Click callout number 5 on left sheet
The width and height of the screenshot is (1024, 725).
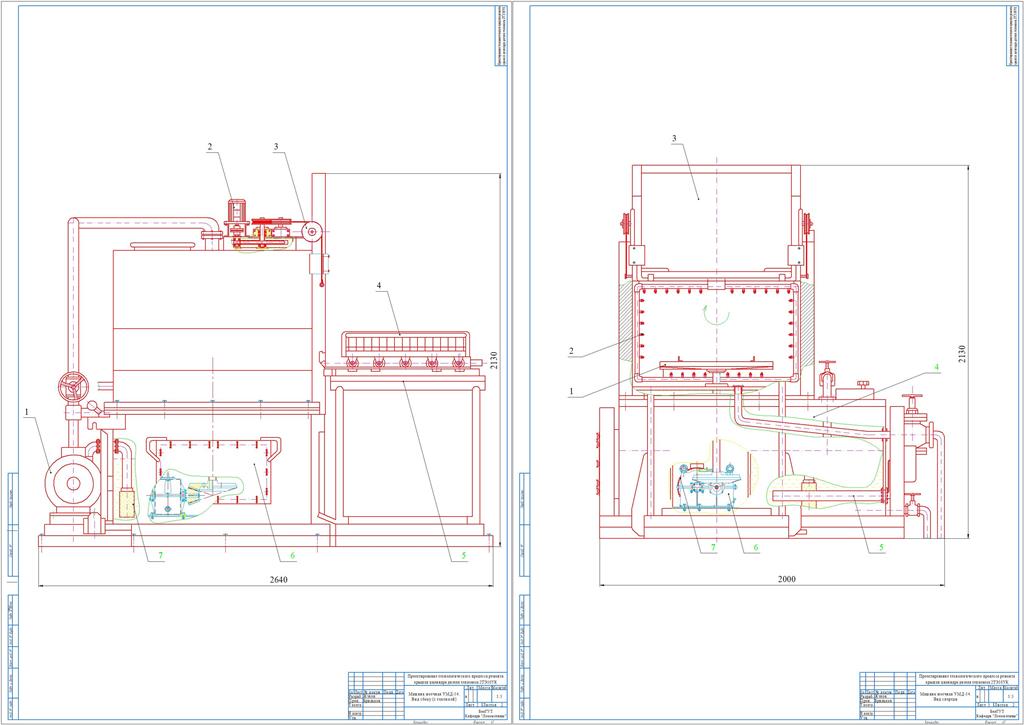(464, 556)
